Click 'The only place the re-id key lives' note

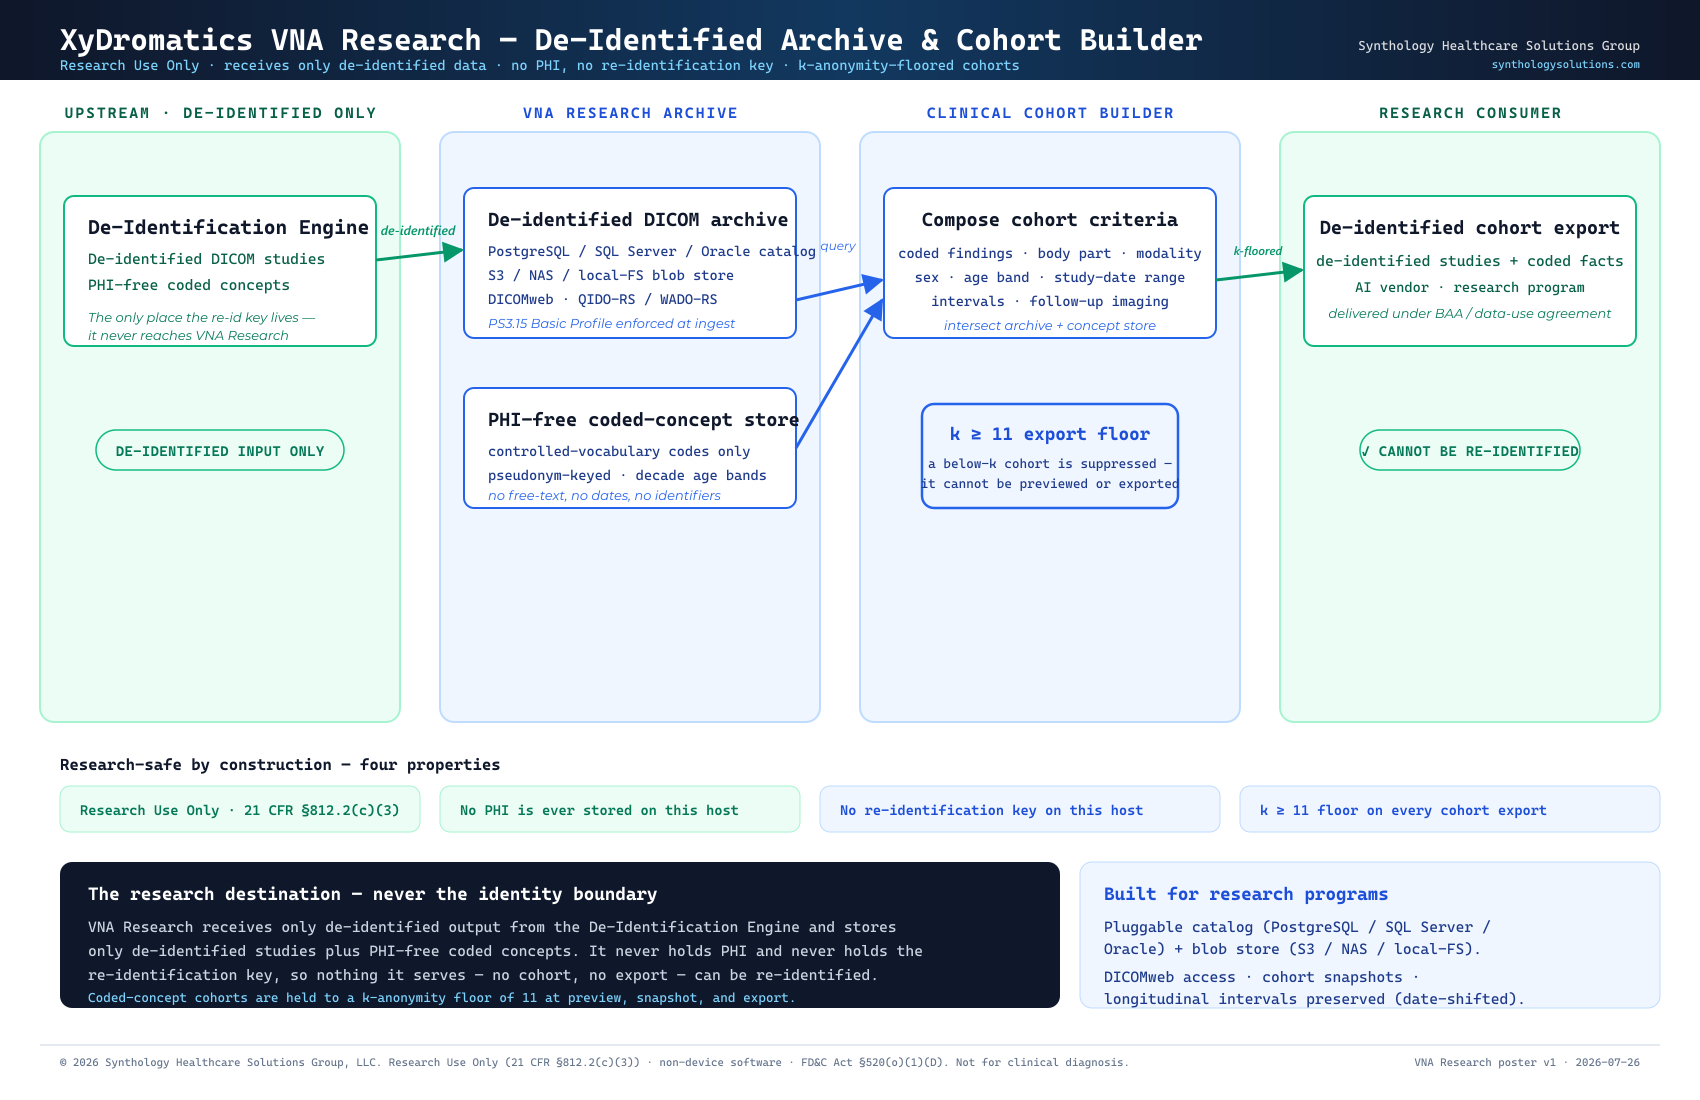(x=201, y=318)
